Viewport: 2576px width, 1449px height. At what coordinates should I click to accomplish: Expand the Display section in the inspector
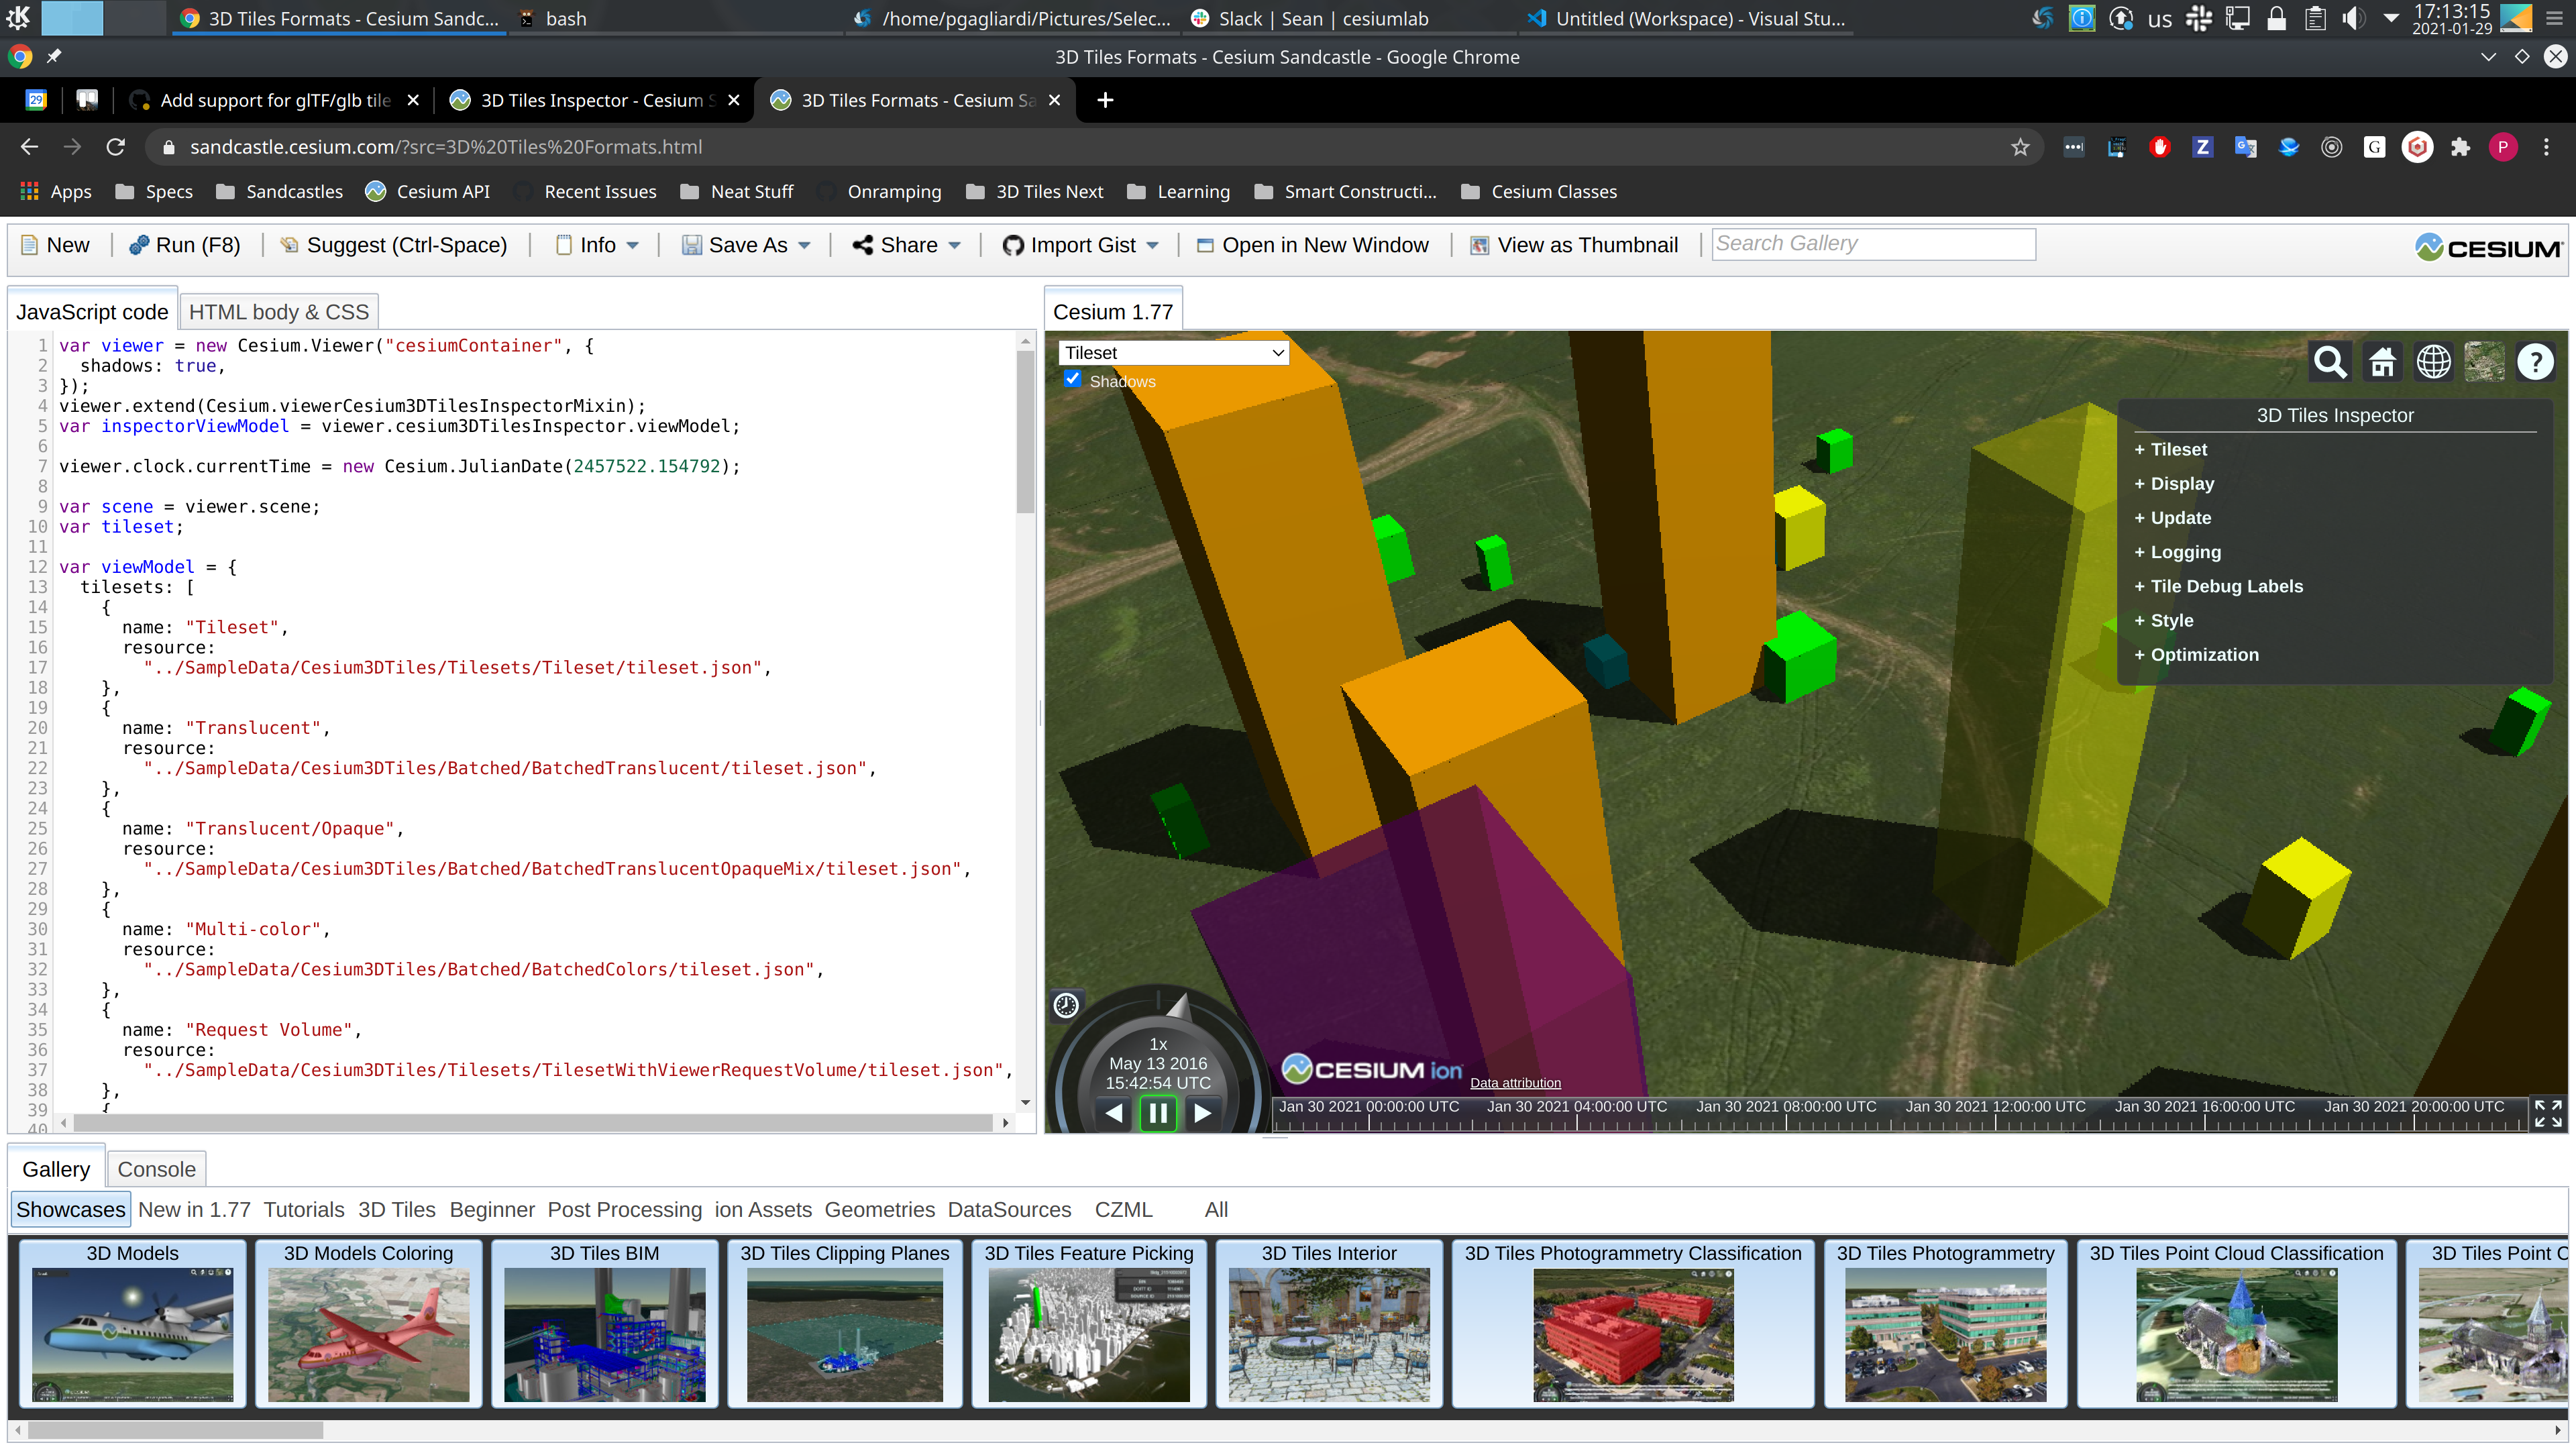pos(2174,484)
